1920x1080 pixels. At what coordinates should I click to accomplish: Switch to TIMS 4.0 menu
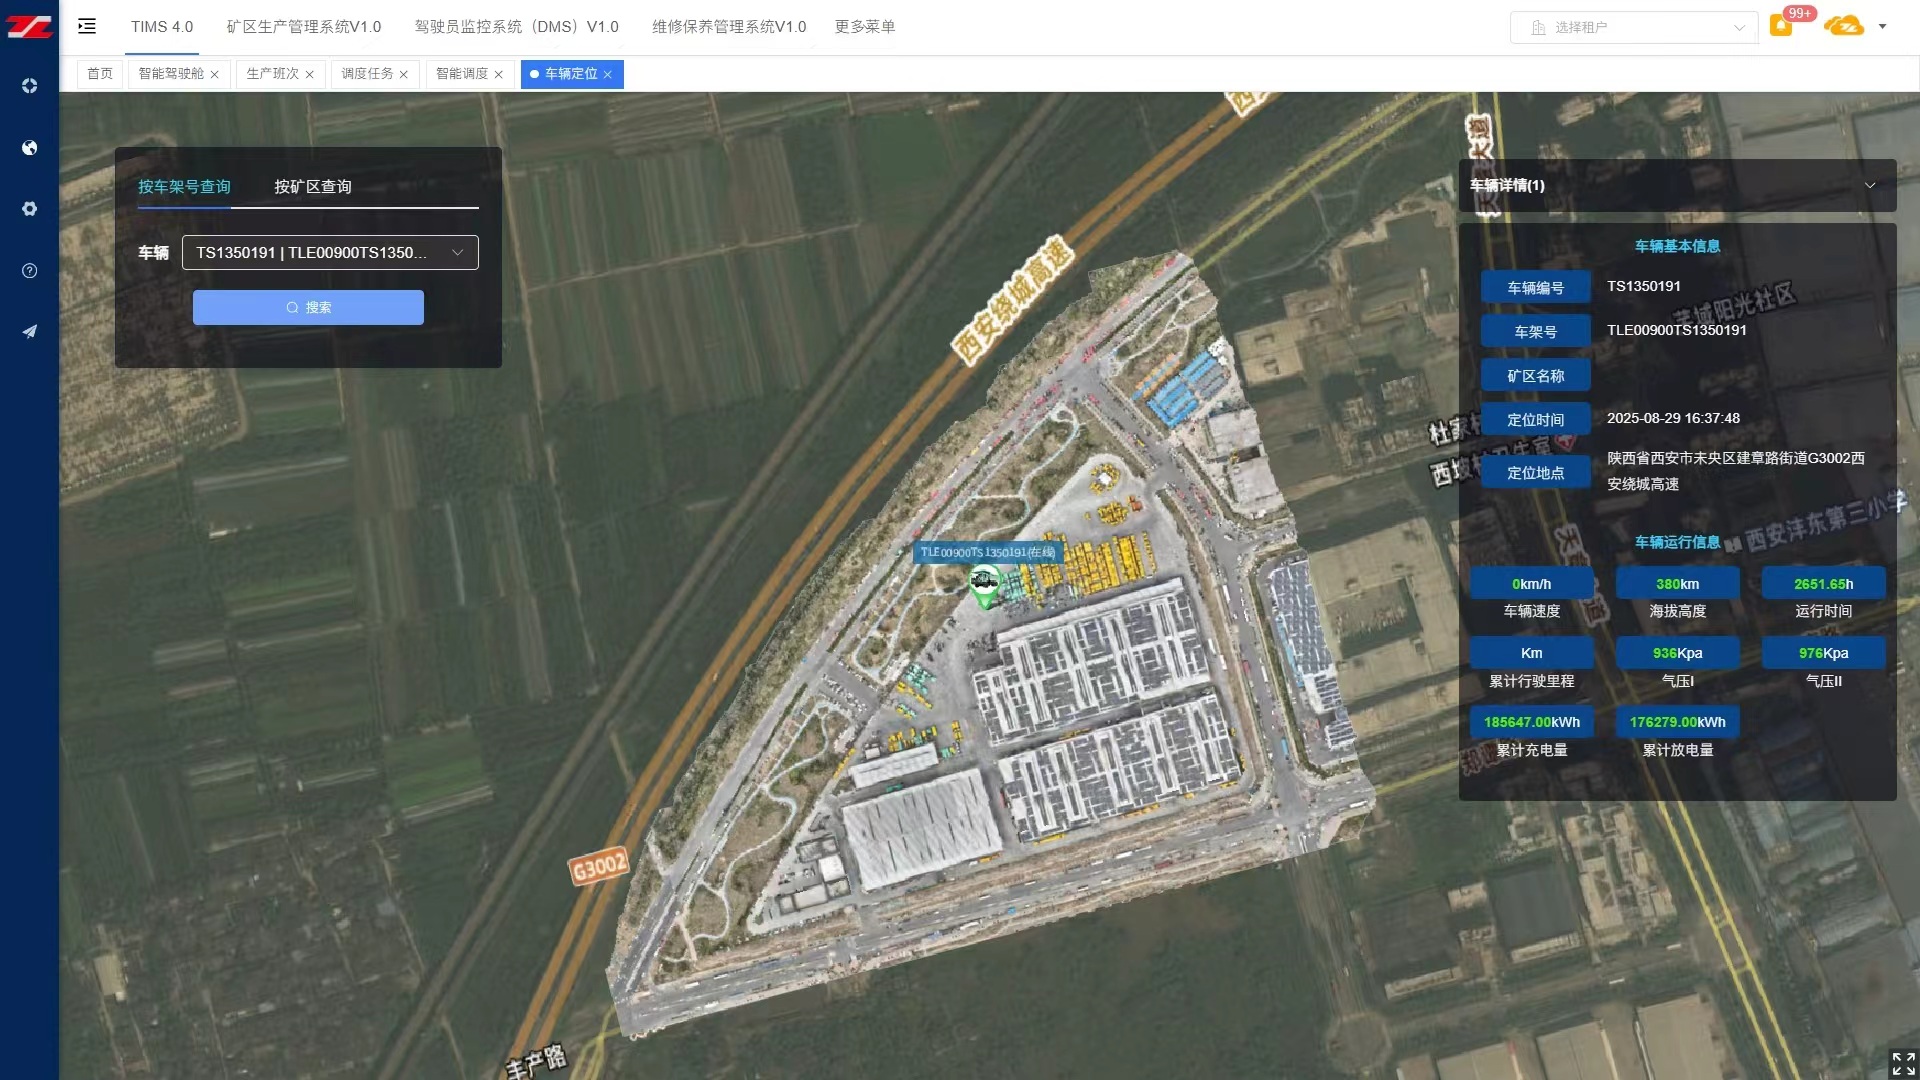coord(162,27)
